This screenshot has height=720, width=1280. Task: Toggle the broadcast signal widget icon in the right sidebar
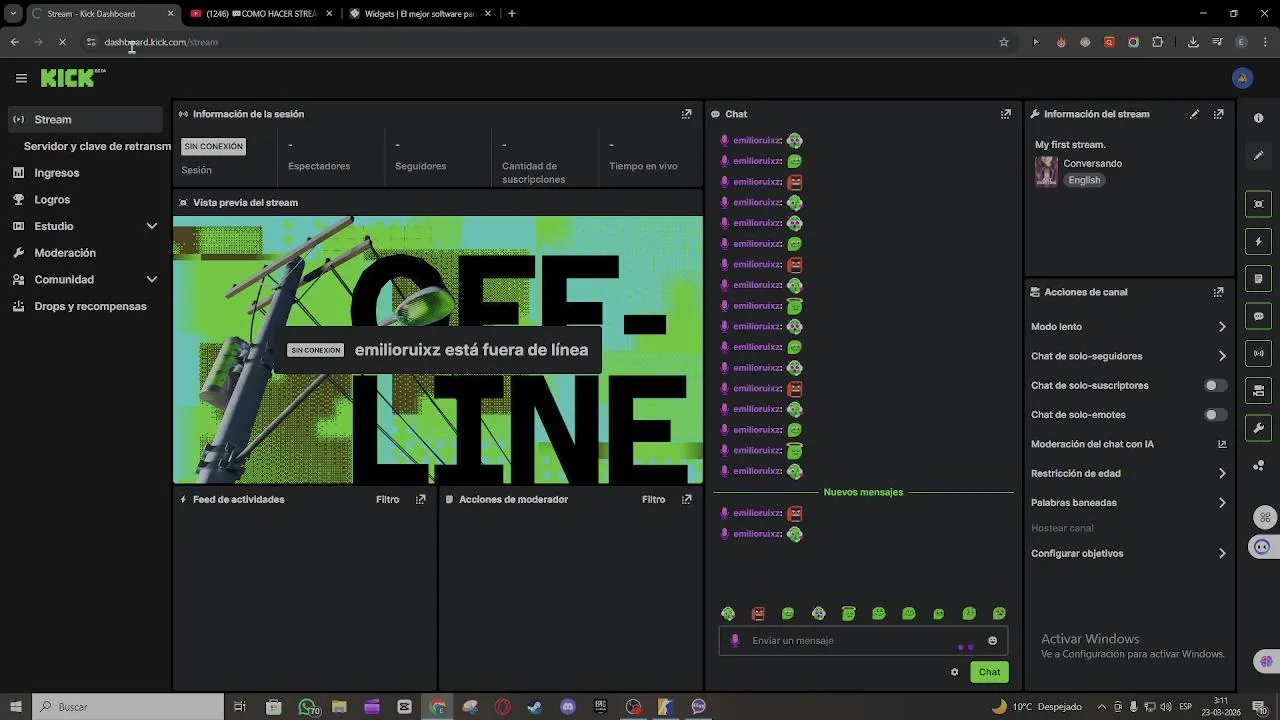[x=1258, y=353]
